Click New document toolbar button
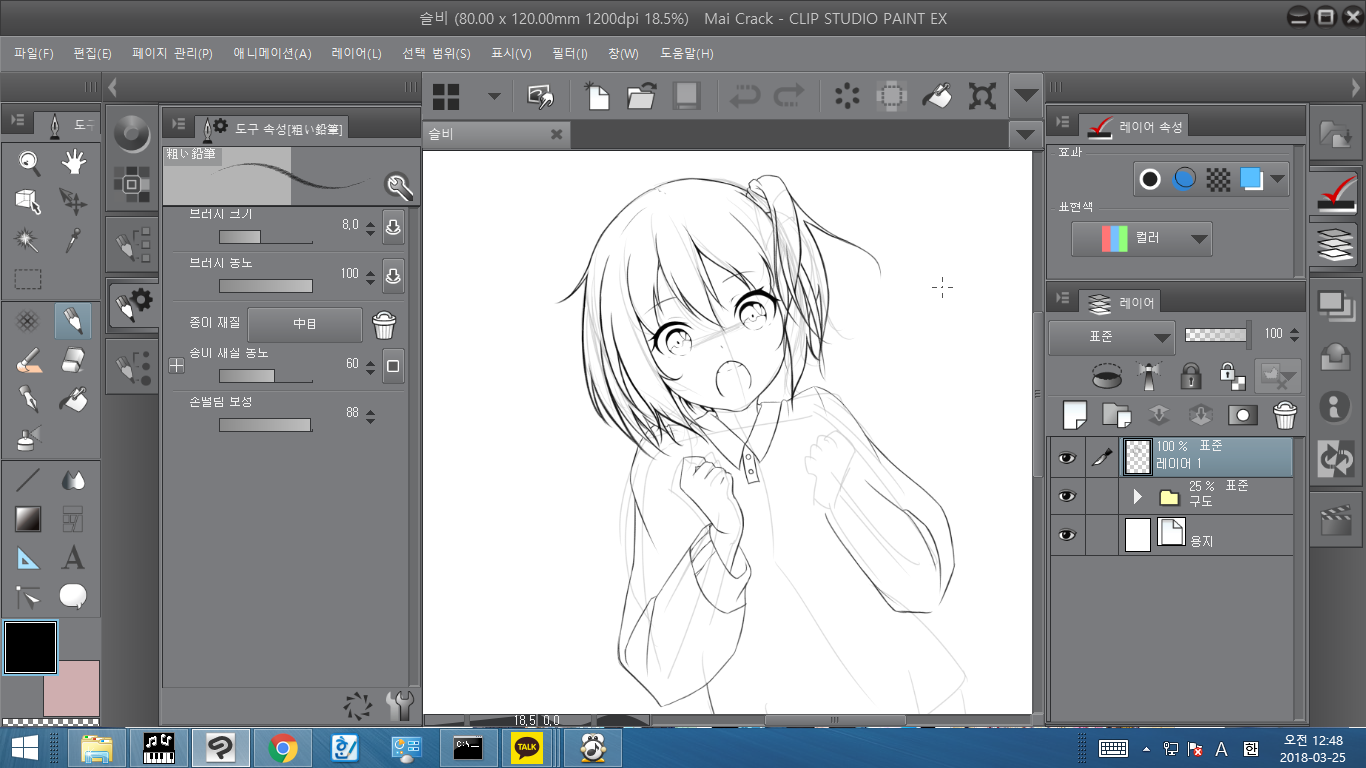 [x=597, y=96]
